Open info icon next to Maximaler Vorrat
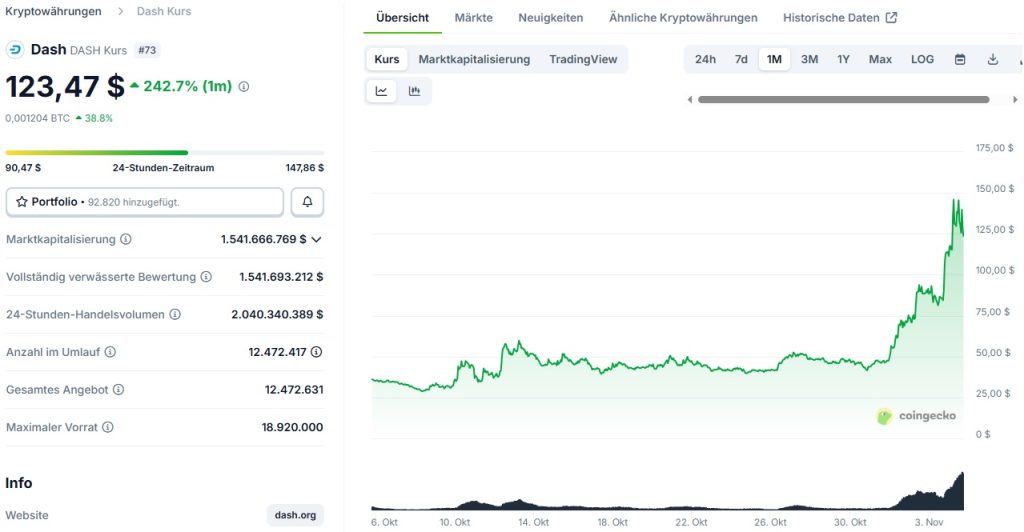 108,427
